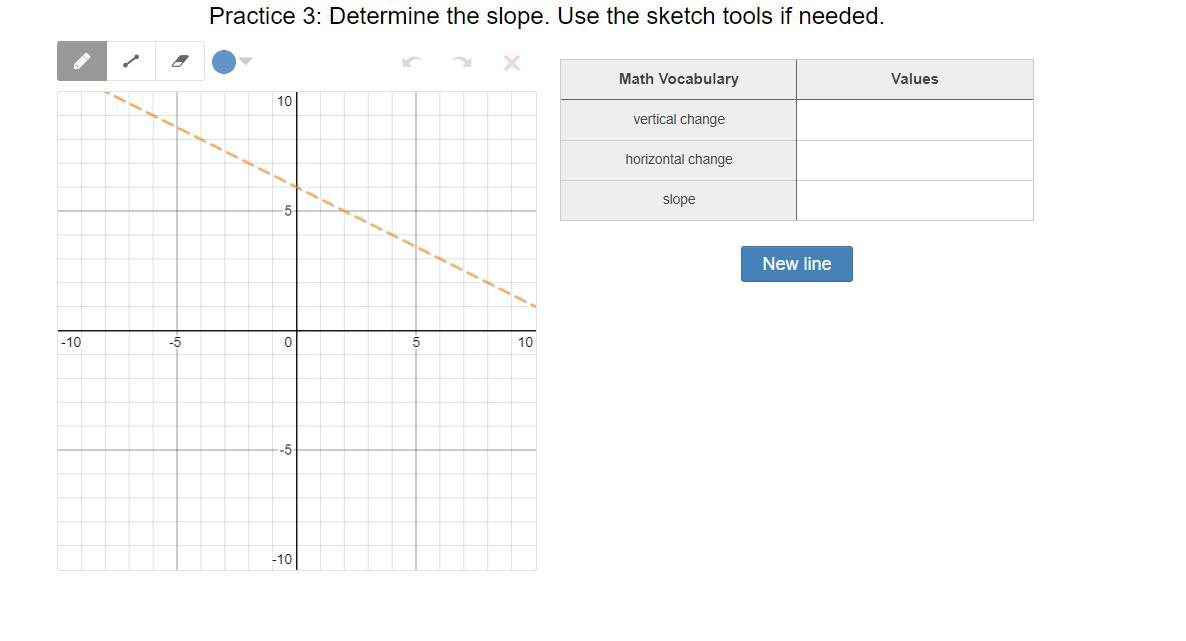
Task: Click the slope value cell
Action: click(914, 200)
